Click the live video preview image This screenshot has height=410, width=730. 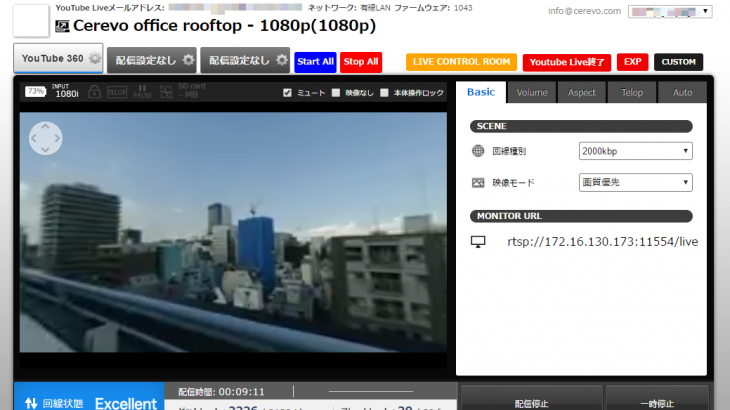click(233, 232)
